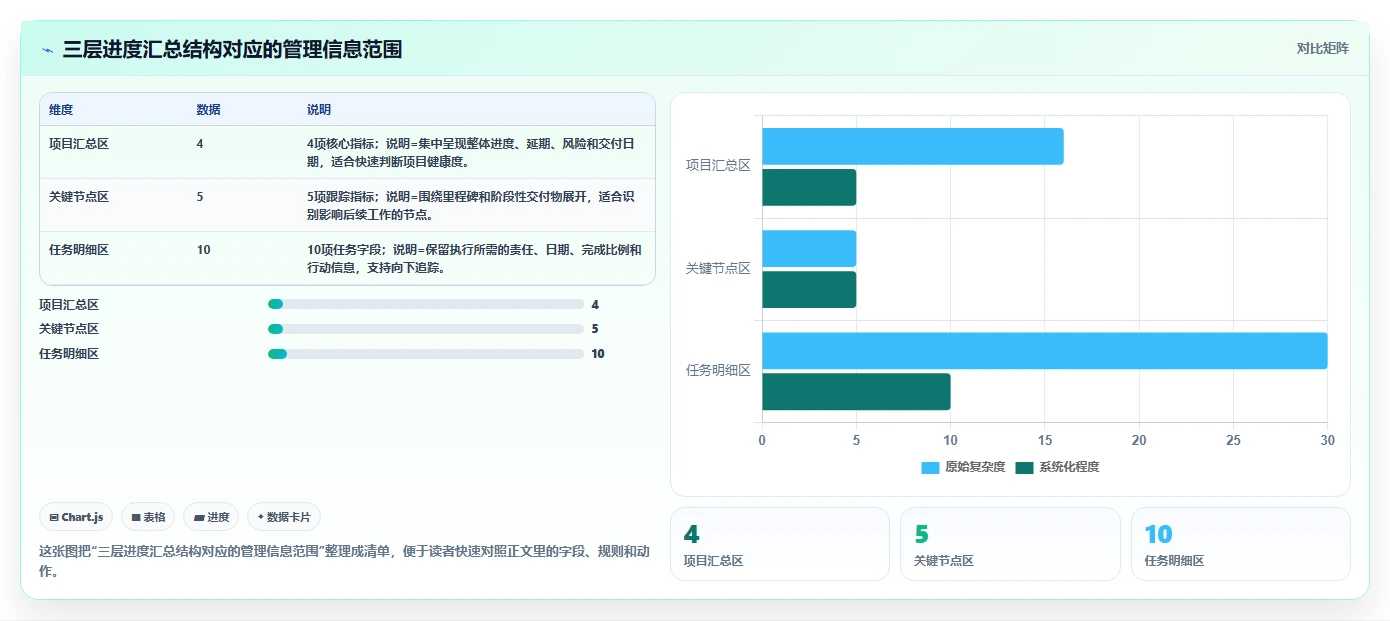Screen dimensions: 1390x621
Task: Click the 任务明细区 progress bar
Action: click(x=426, y=354)
